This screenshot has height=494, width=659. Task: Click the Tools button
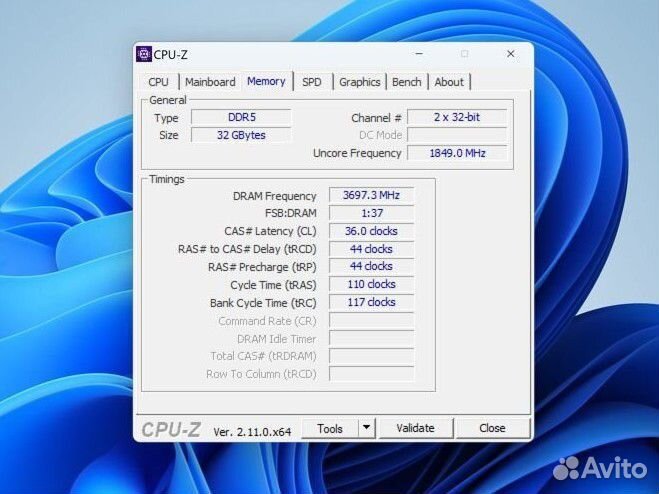tap(330, 428)
